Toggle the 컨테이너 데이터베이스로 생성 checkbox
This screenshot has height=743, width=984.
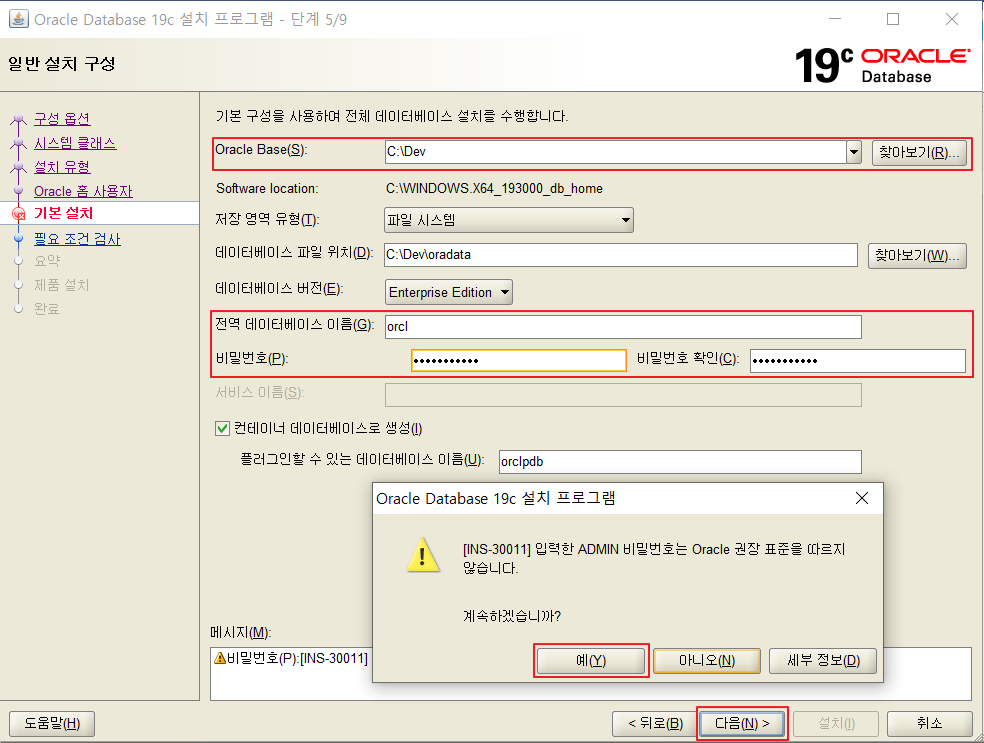pyautogui.click(x=222, y=429)
